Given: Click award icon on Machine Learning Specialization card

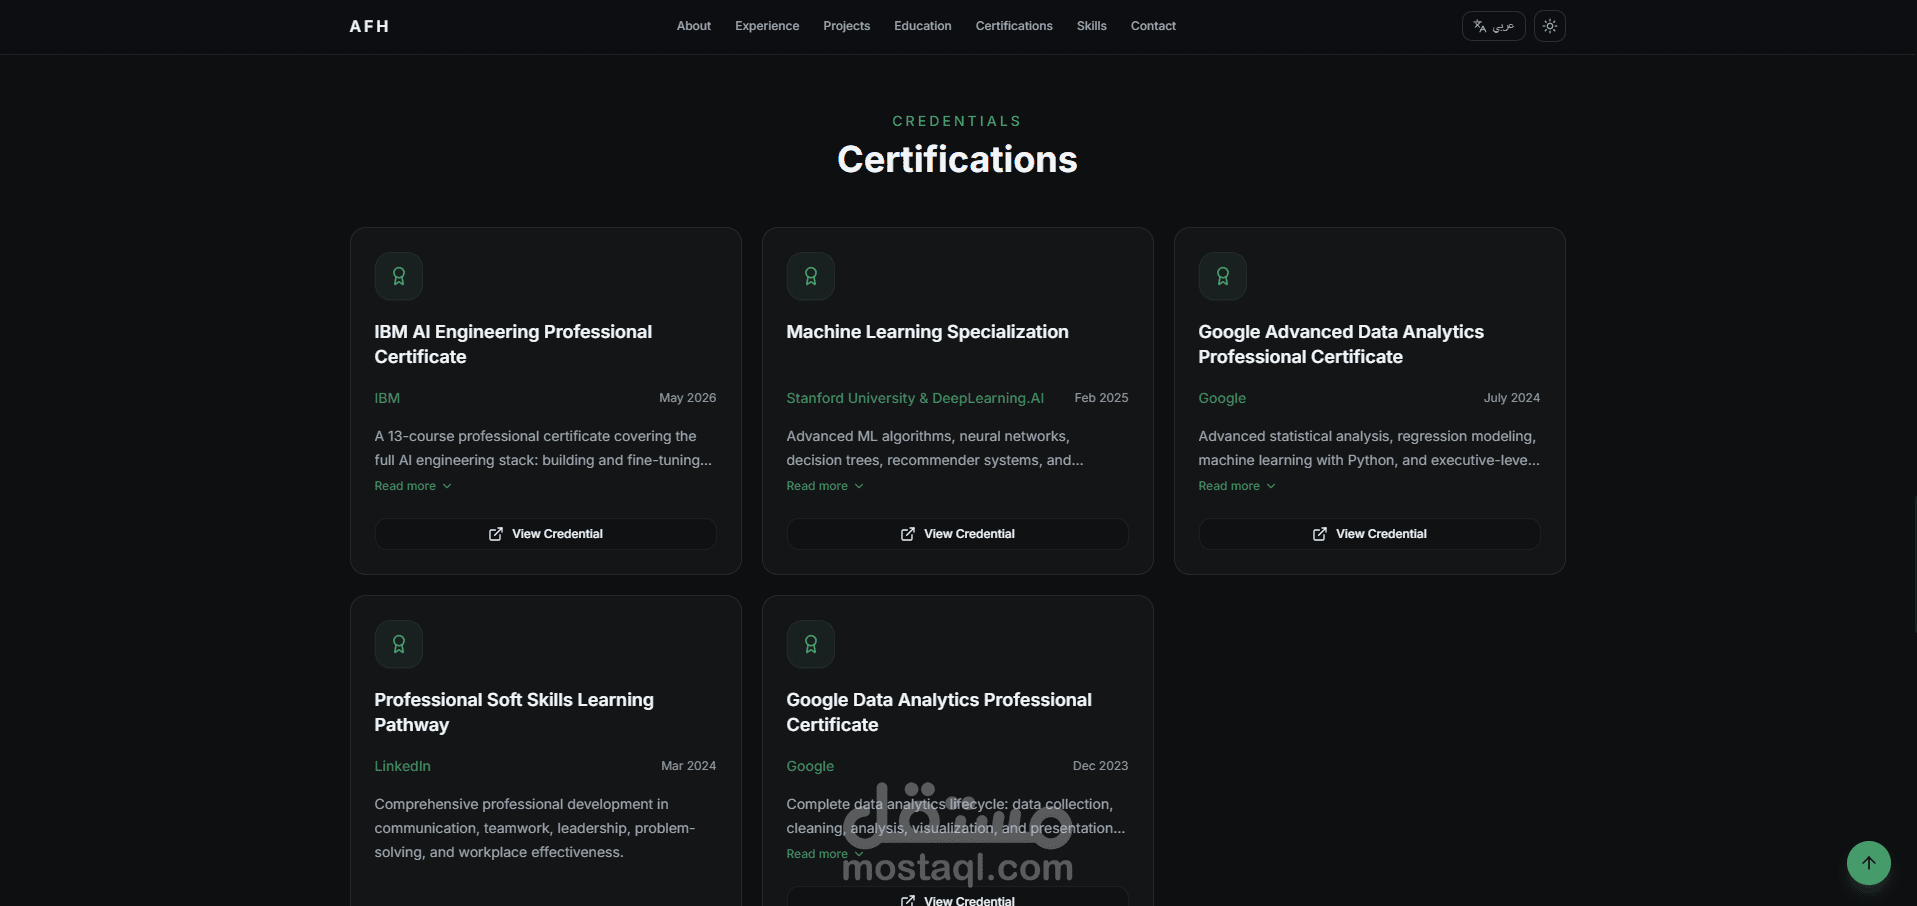Looking at the screenshot, I should click(810, 276).
